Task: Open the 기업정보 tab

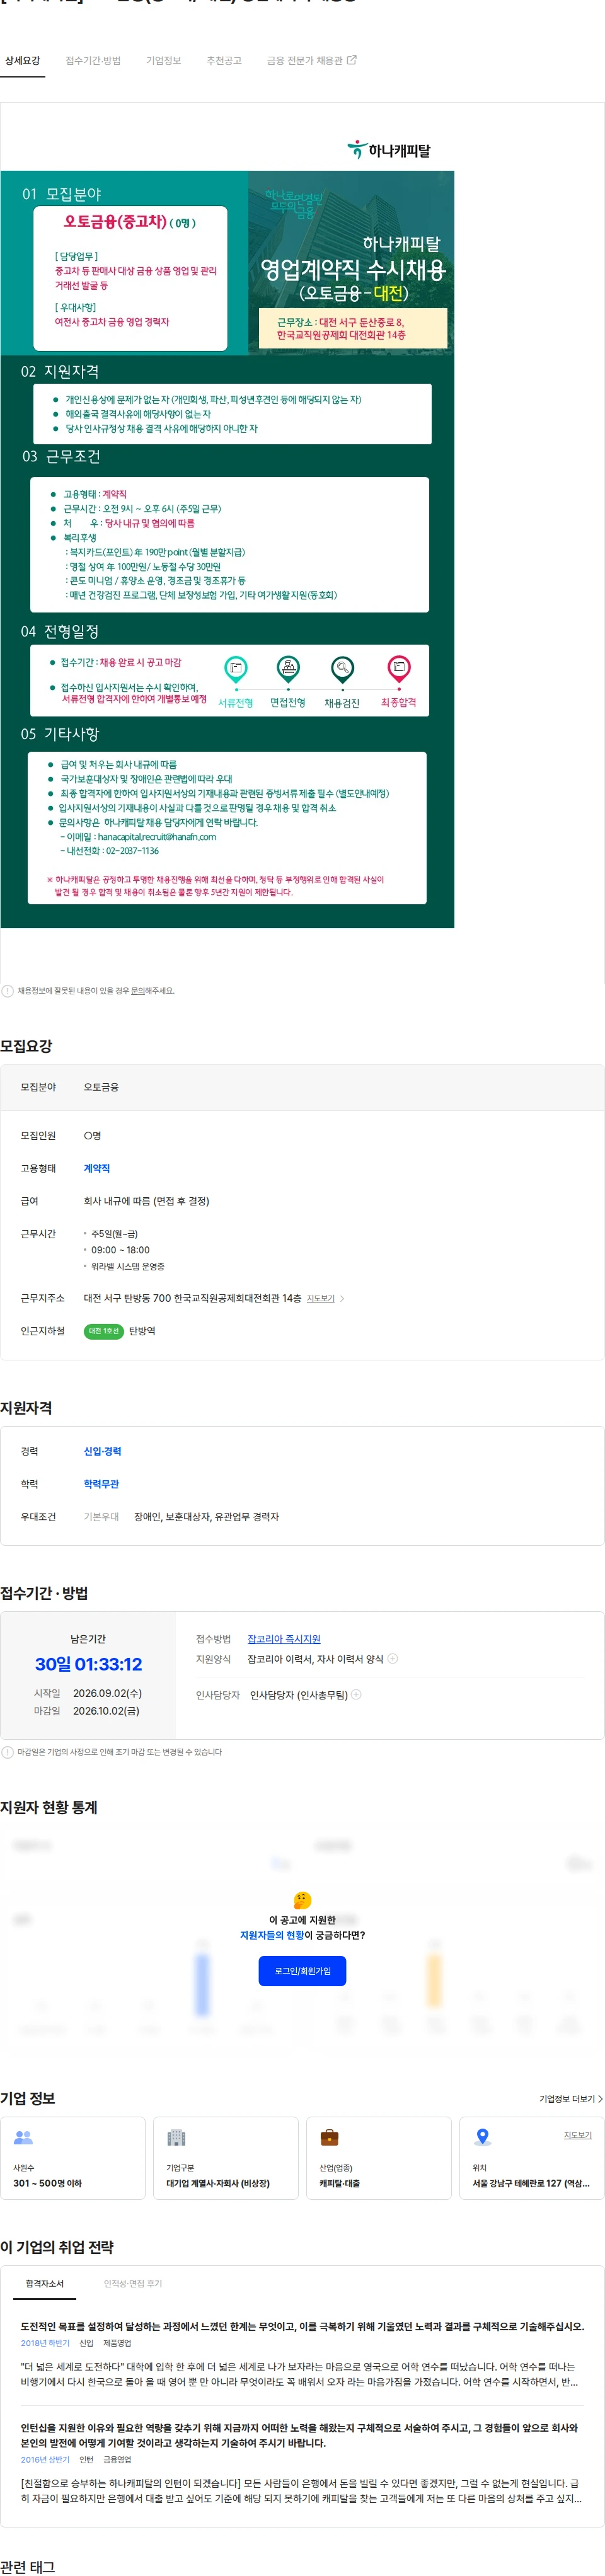Action: click(164, 61)
